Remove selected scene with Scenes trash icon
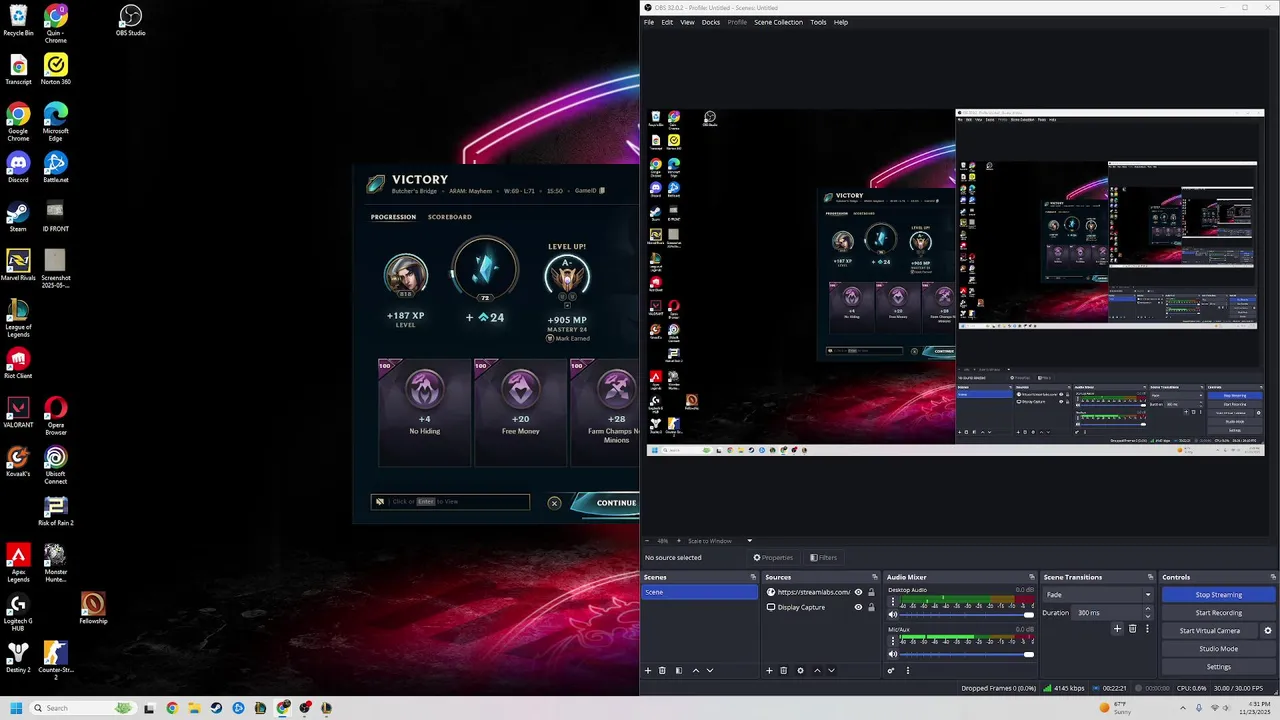Viewport: 1280px width, 720px height. (662, 671)
